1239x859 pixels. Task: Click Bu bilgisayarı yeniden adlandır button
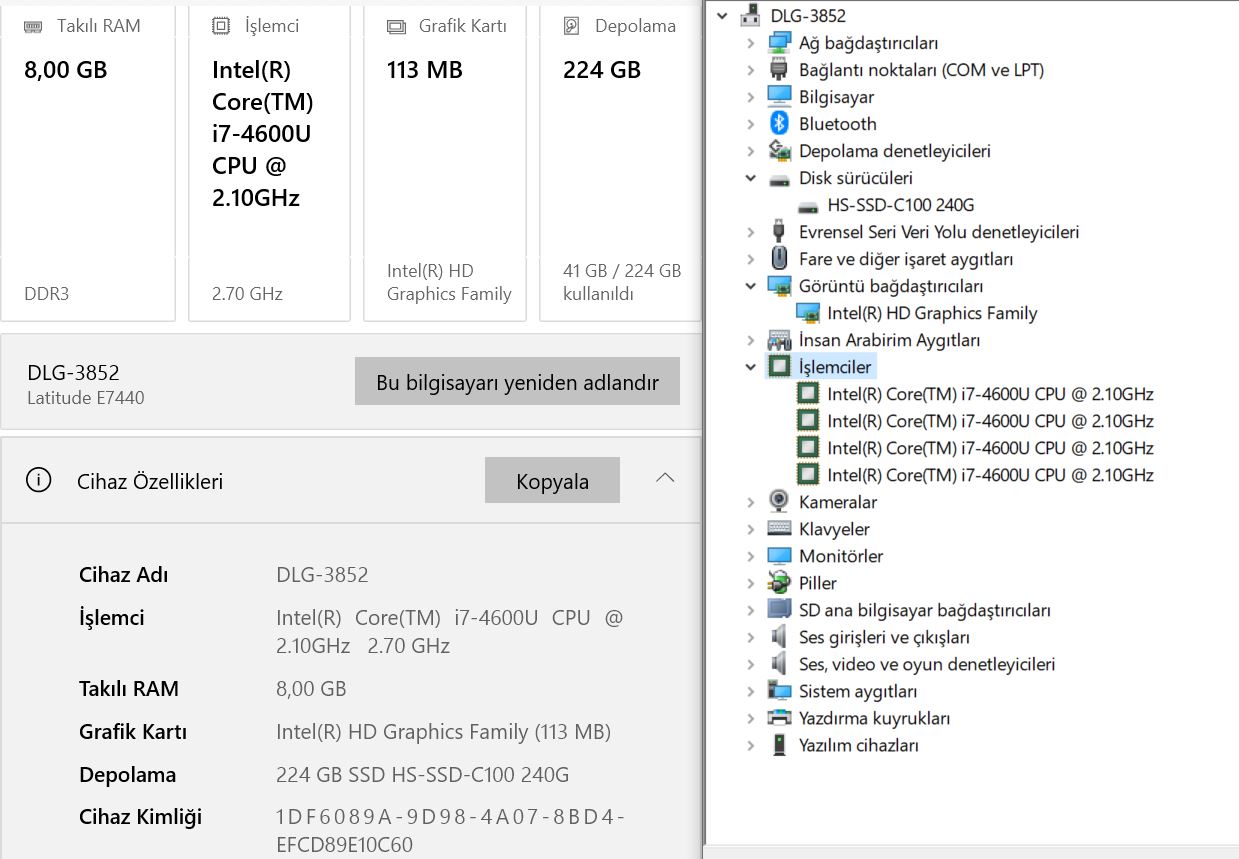(517, 382)
